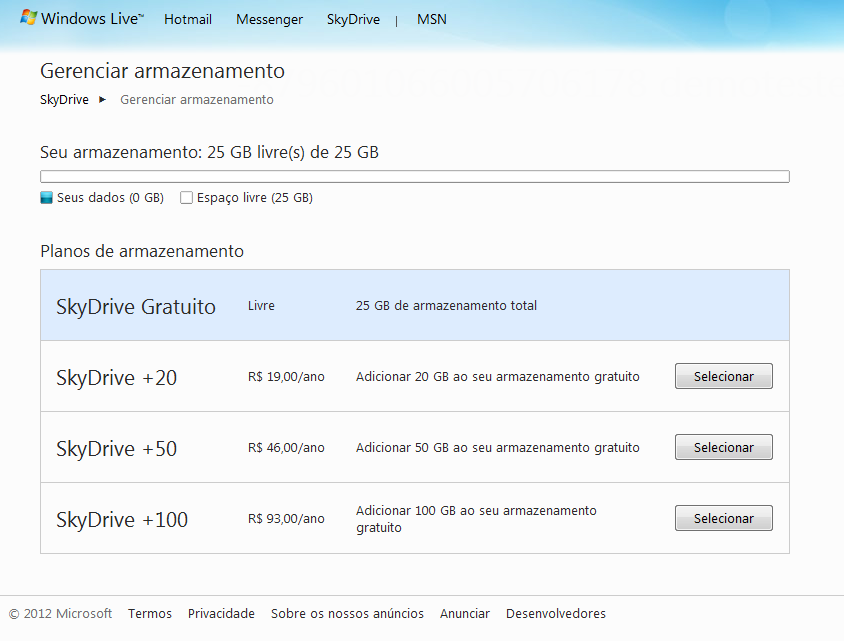Select the SkyDrive +100 plan button
The height and width of the screenshot is (641, 844).
[723, 518]
